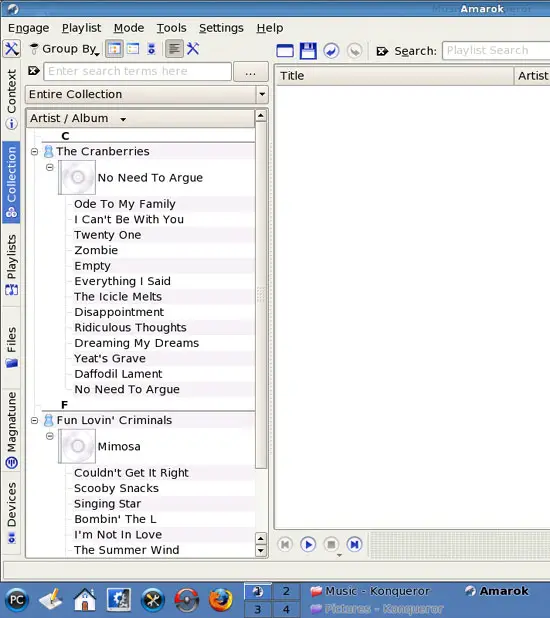Save the playlist with the floppy icon
This screenshot has height=618, width=550.
(x=308, y=51)
